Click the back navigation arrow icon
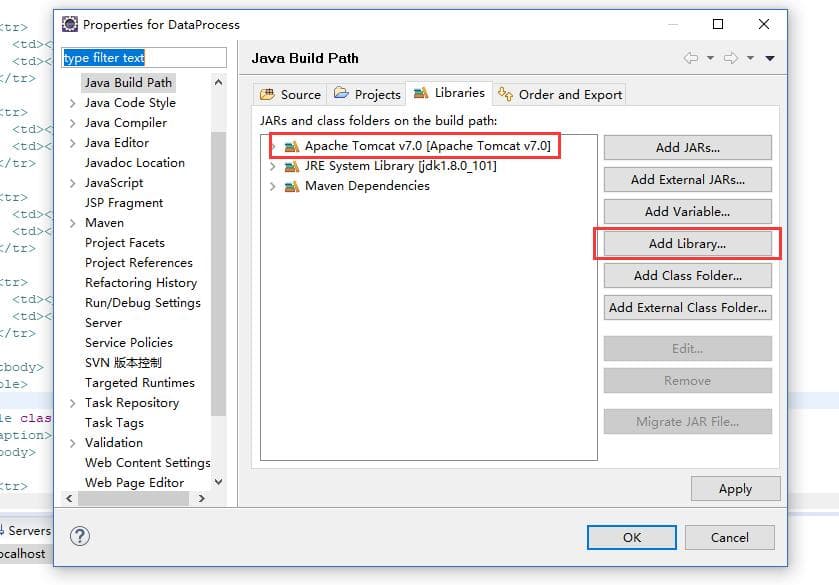The height and width of the screenshot is (585, 839). [691, 58]
